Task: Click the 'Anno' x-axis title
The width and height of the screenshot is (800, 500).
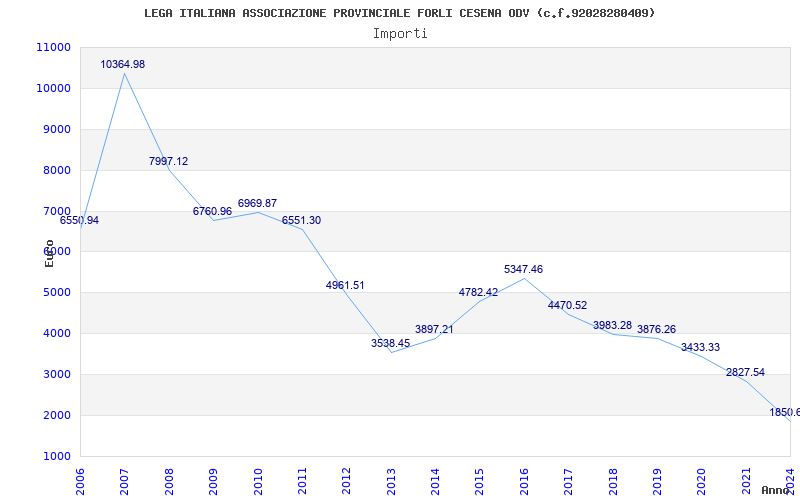Action: [775, 490]
